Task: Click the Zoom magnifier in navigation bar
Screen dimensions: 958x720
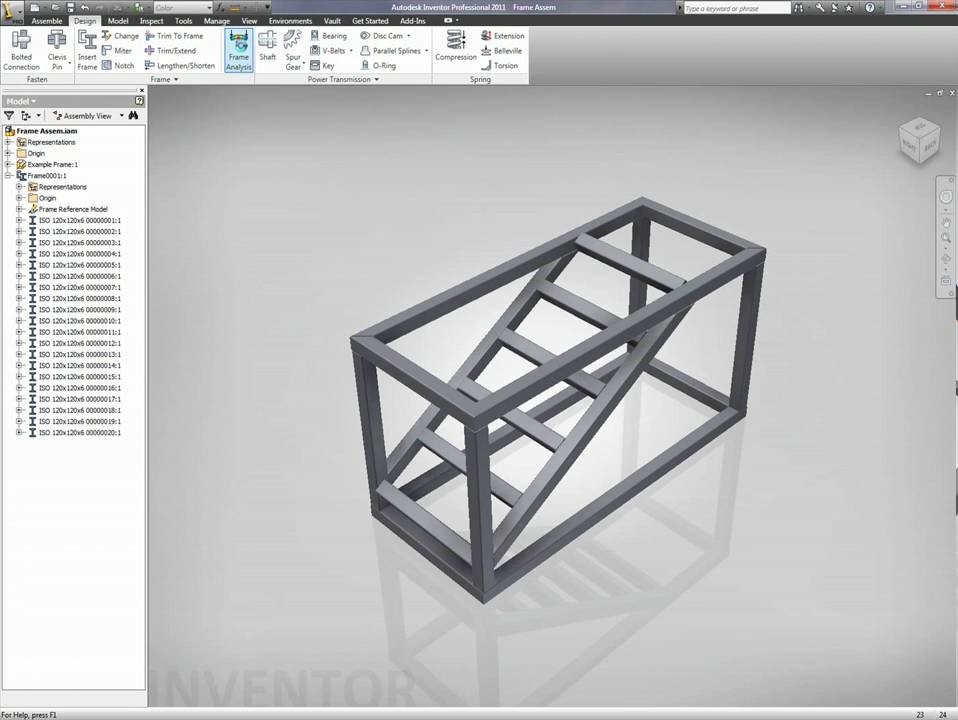Action: click(946, 238)
